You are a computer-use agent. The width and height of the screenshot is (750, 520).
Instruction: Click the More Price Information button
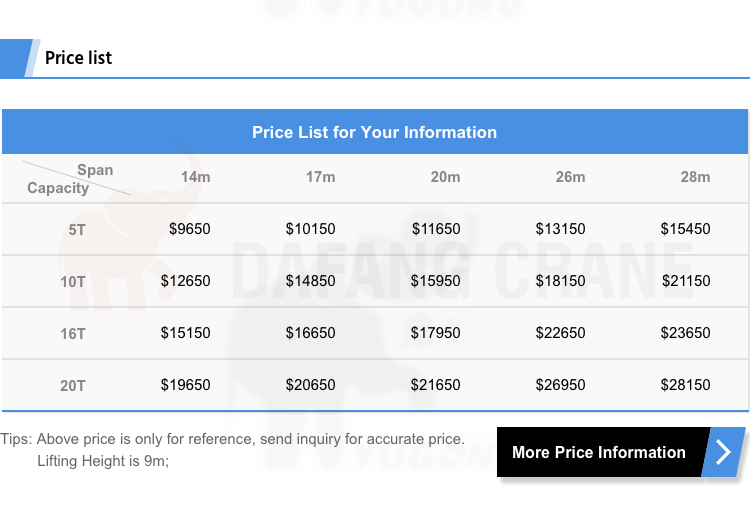(x=621, y=452)
